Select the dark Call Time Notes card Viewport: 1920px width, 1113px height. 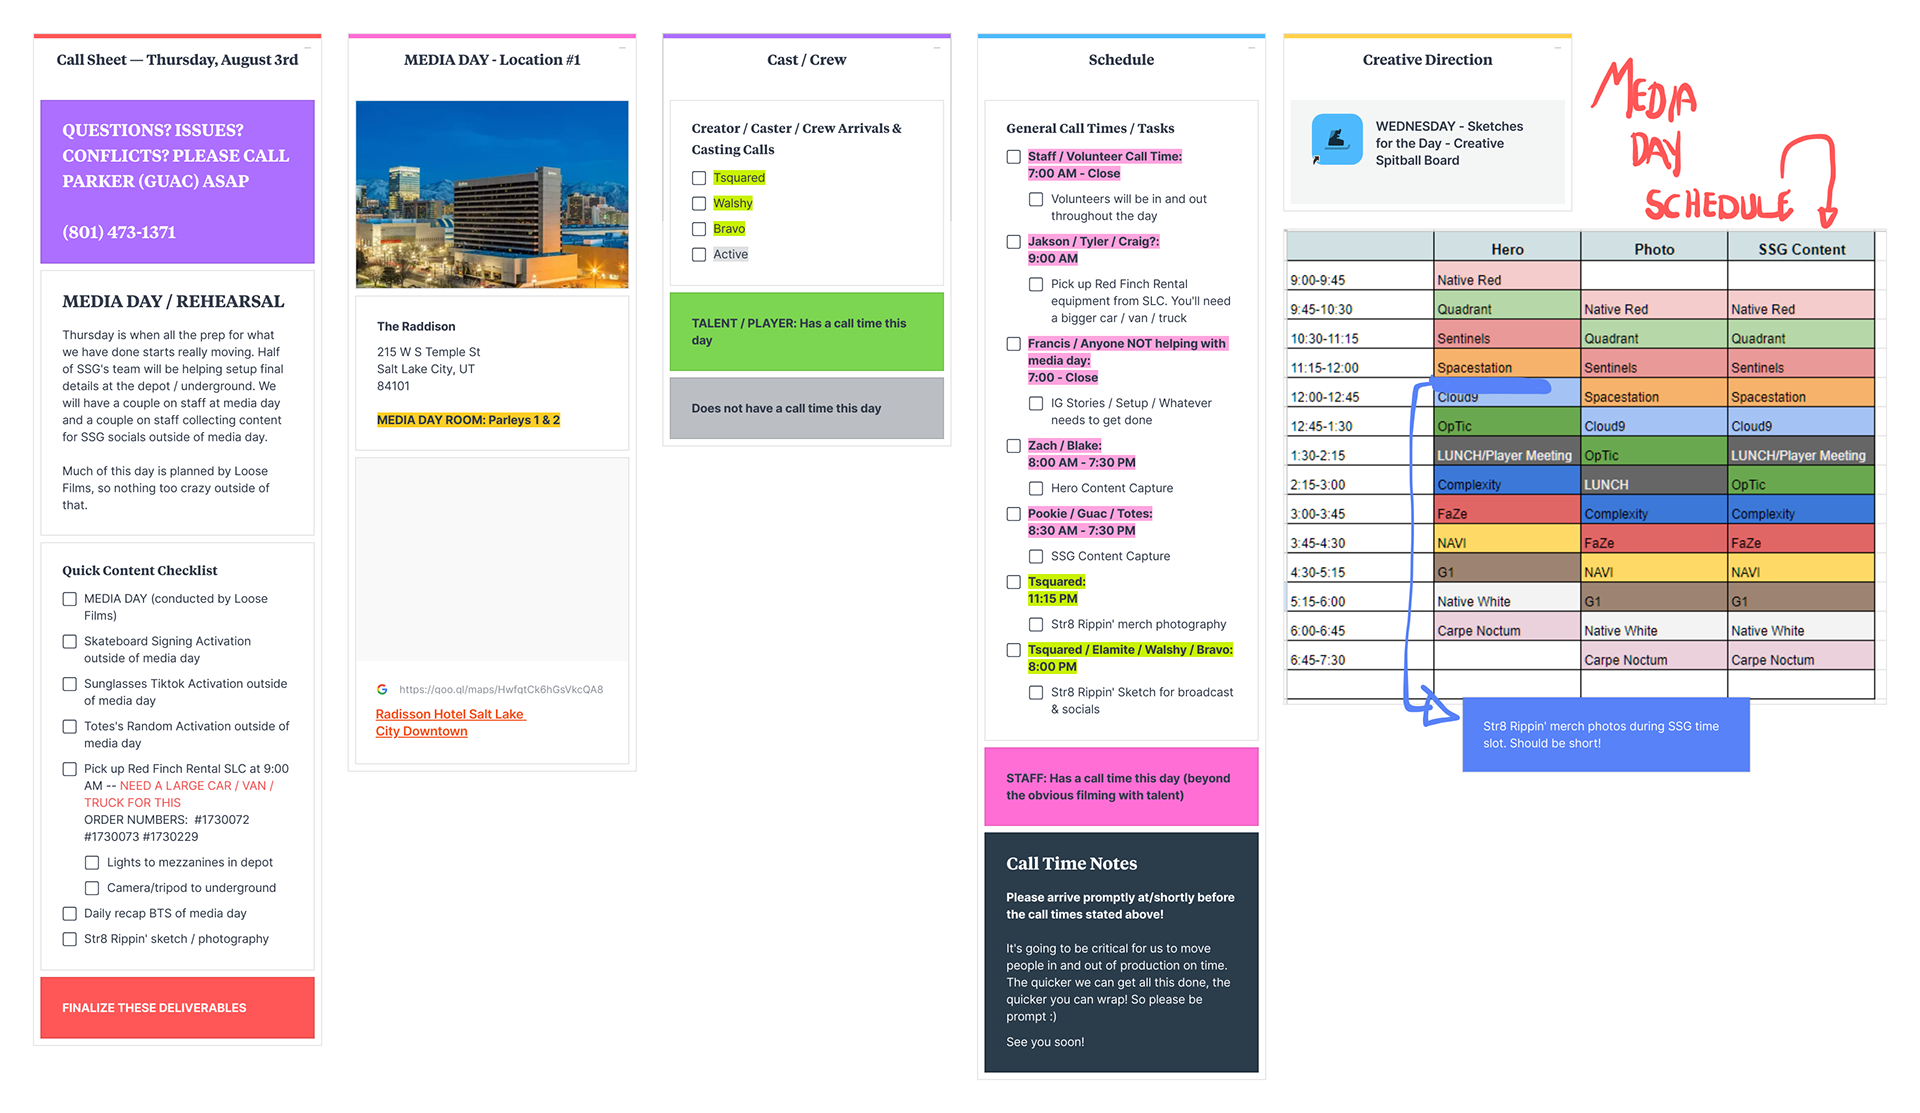1121,953
